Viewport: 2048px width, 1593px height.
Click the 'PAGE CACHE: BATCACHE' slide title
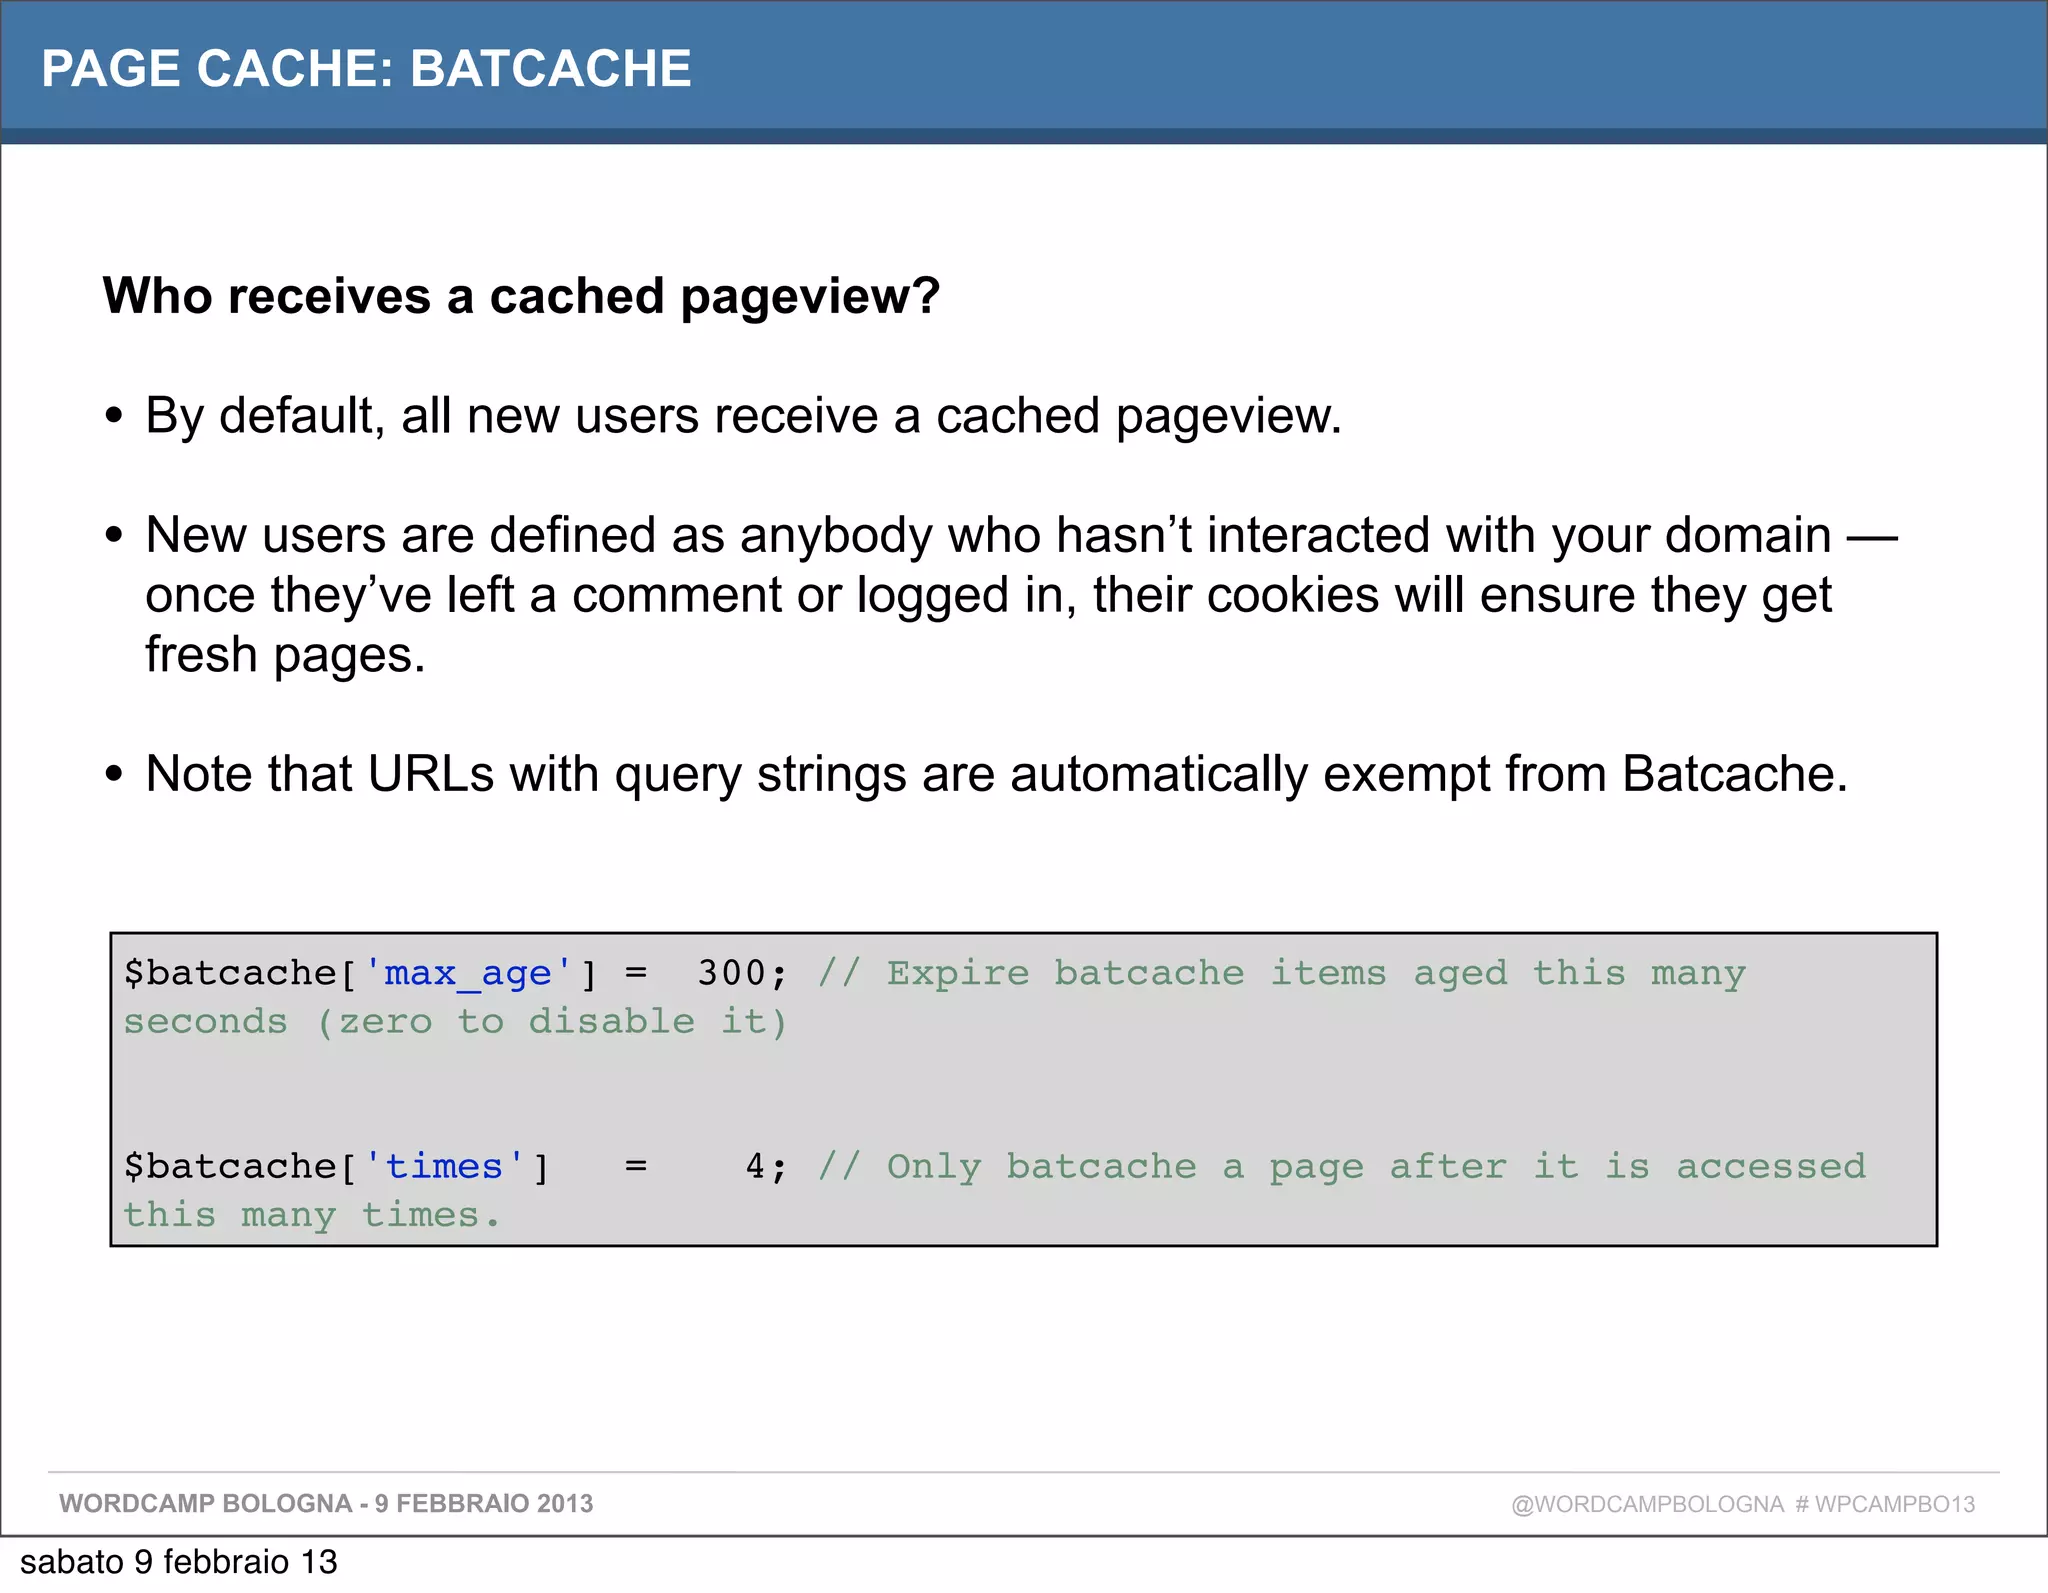(x=366, y=69)
